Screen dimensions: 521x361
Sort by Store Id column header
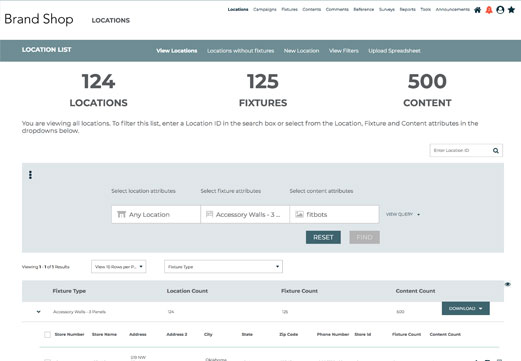363,334
